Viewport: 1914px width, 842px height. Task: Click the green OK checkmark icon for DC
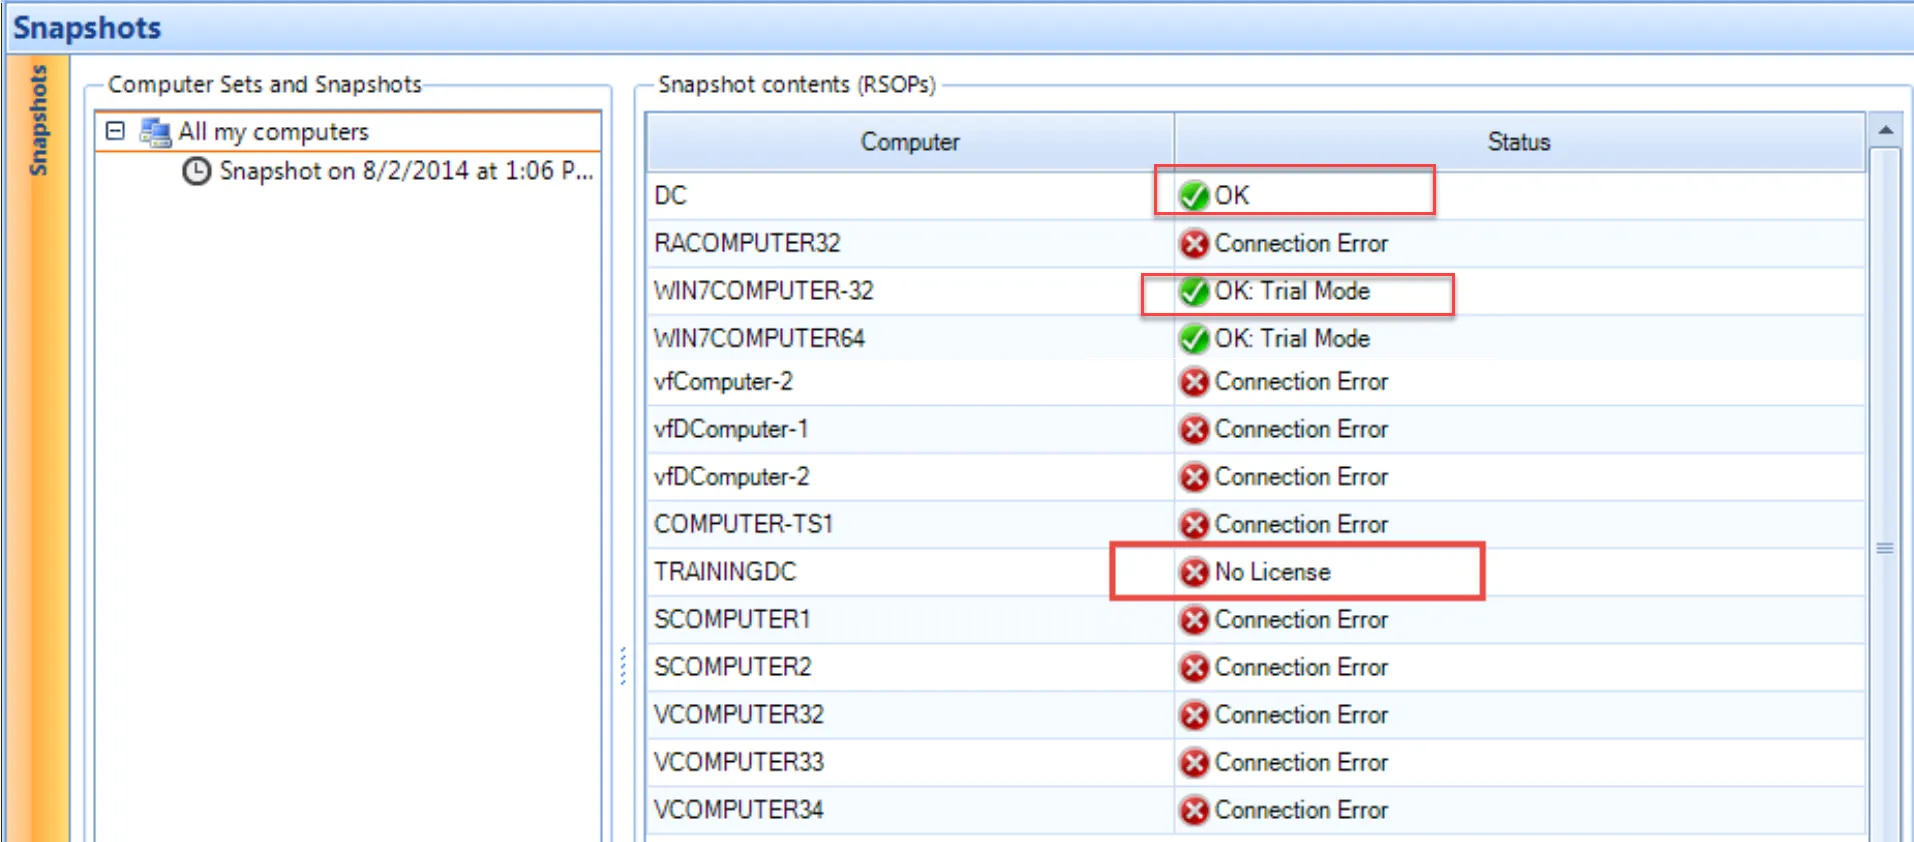tap(1193, 195)
